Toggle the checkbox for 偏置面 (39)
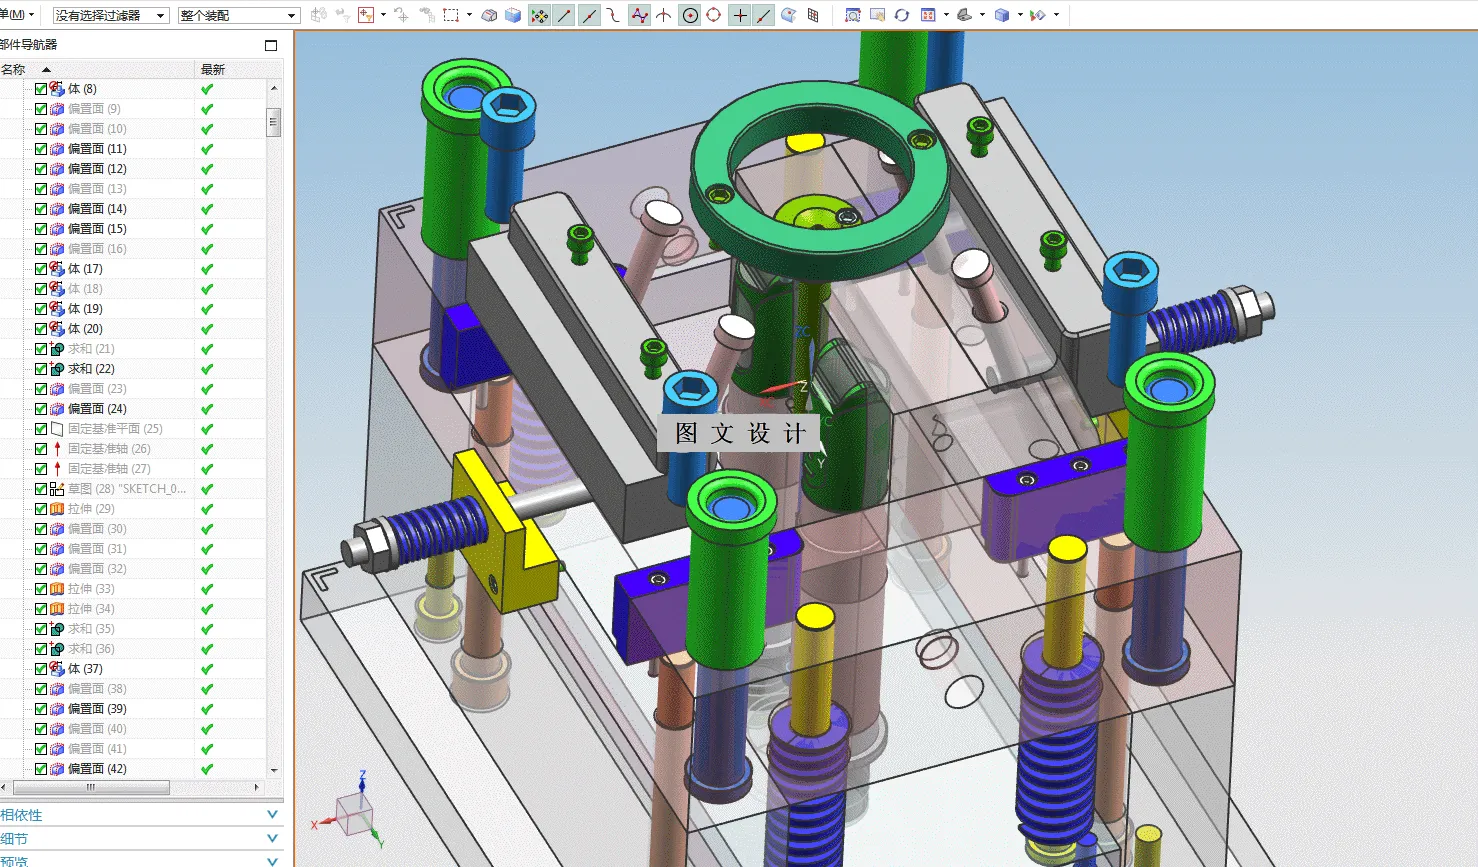1478x867 pixels. point(41,709)
